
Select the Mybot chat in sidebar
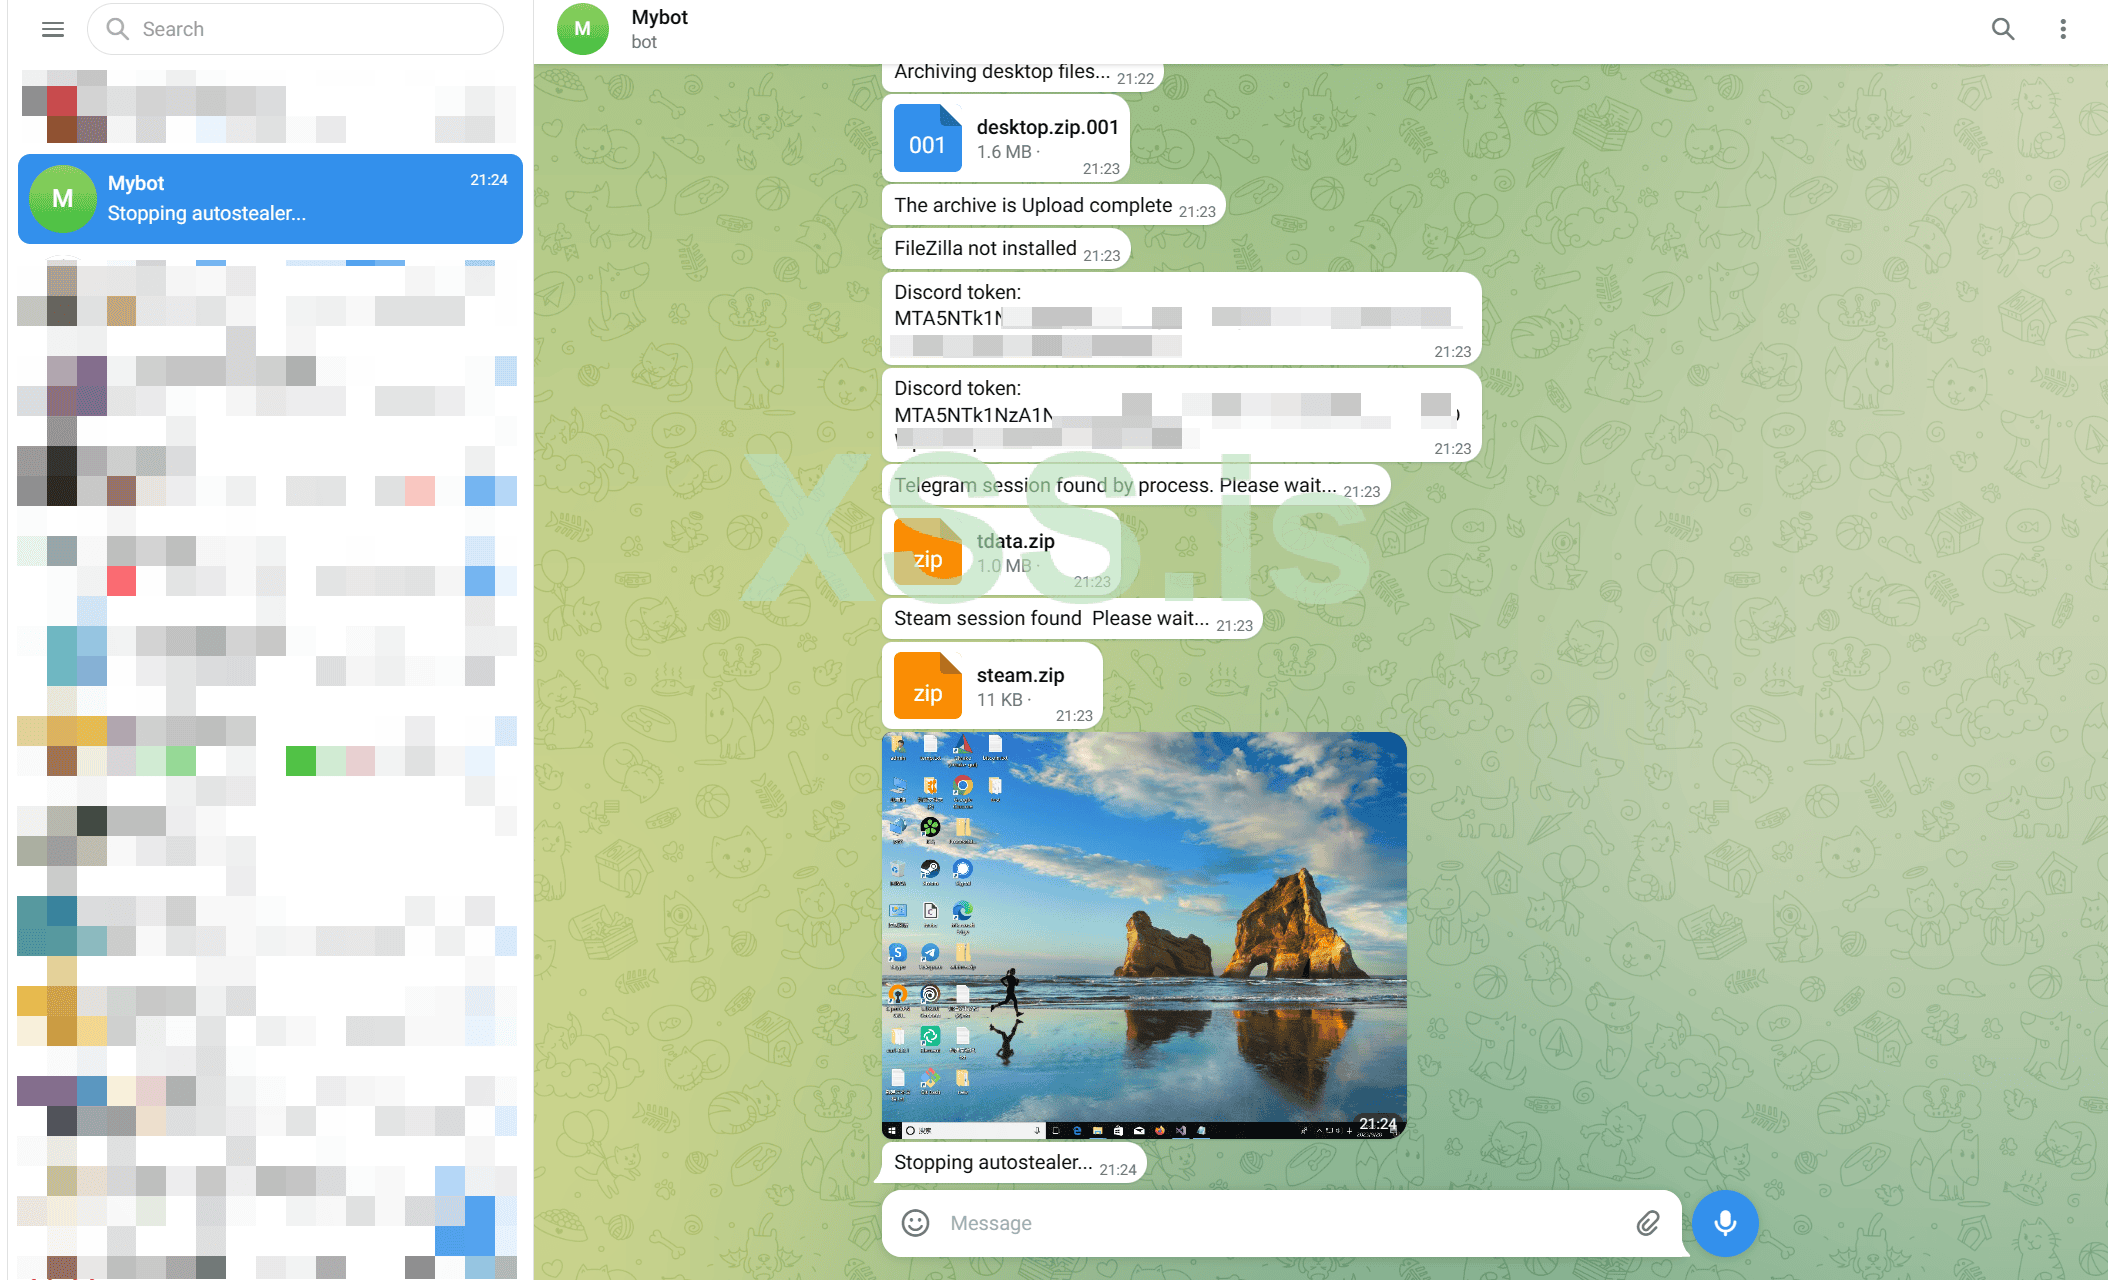270,198
